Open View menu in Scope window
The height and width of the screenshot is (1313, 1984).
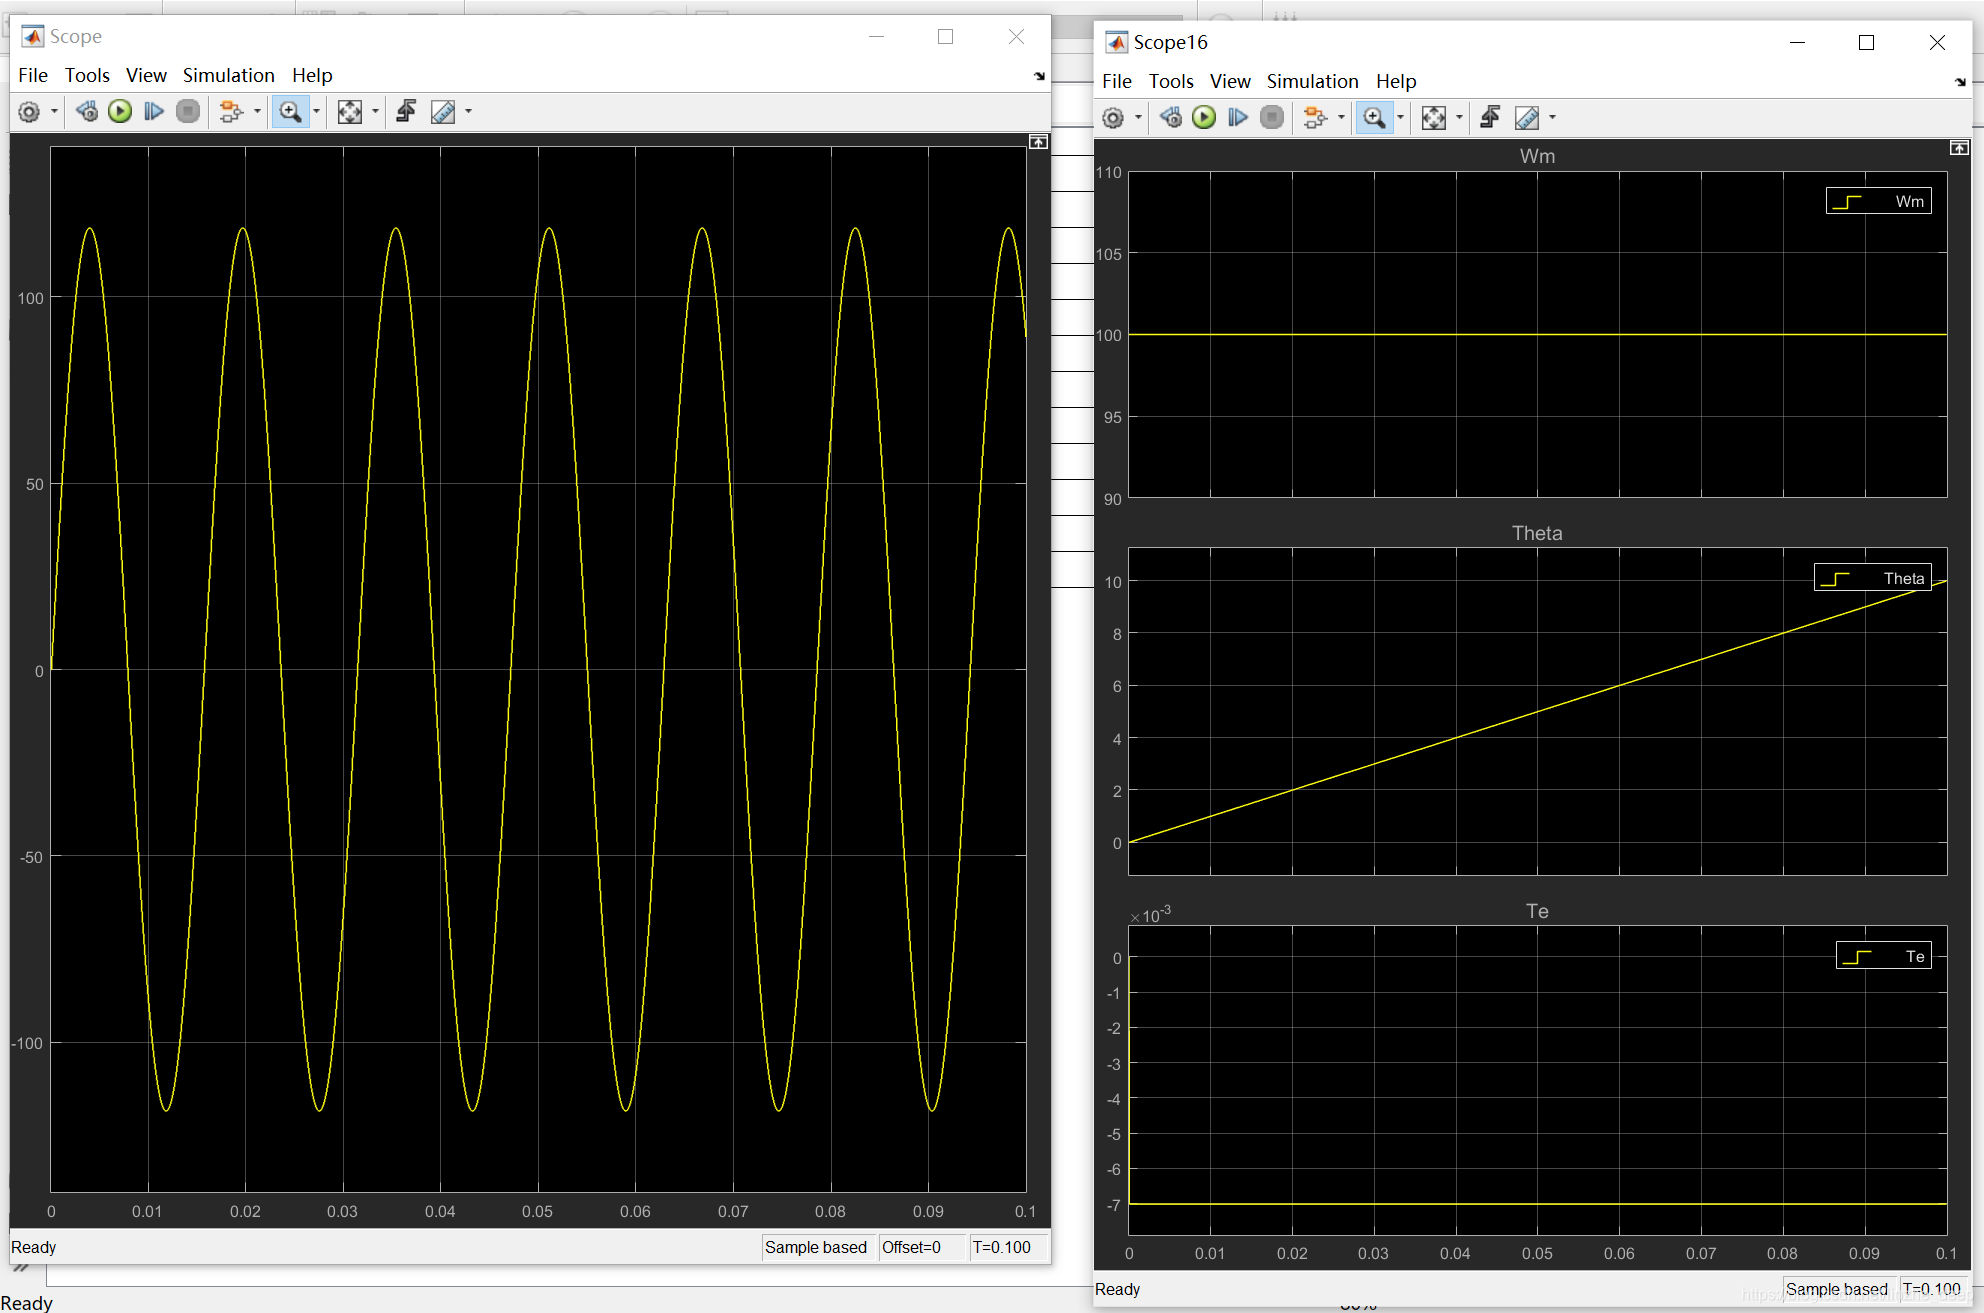pyautogui.click(x=146, y=75)
